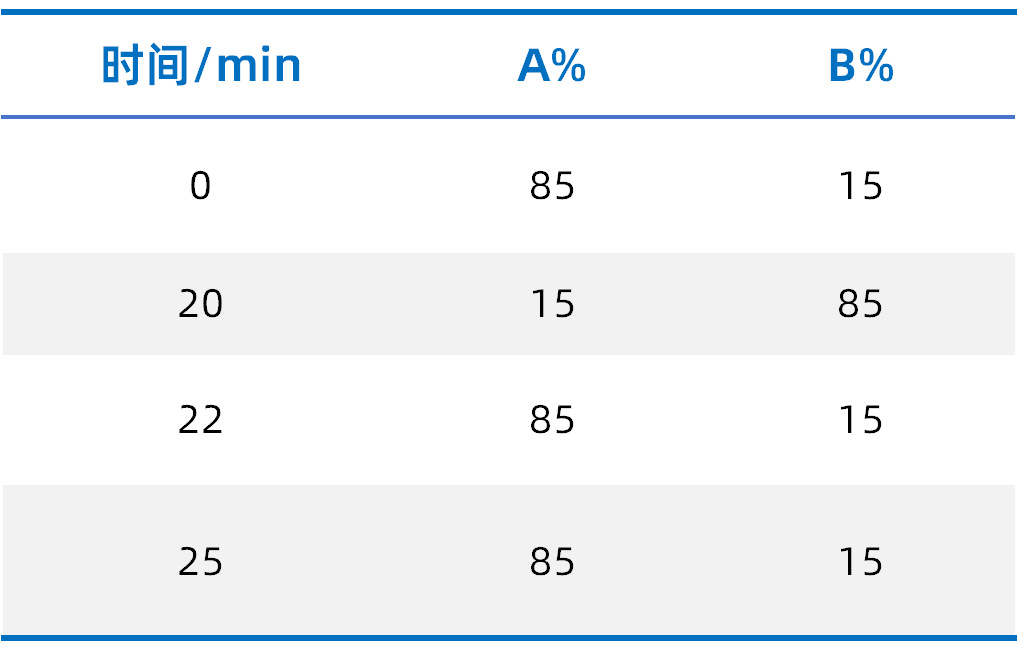Click the time cell showing 22
Screen dimensions: 1018x650
pos(201,419)
